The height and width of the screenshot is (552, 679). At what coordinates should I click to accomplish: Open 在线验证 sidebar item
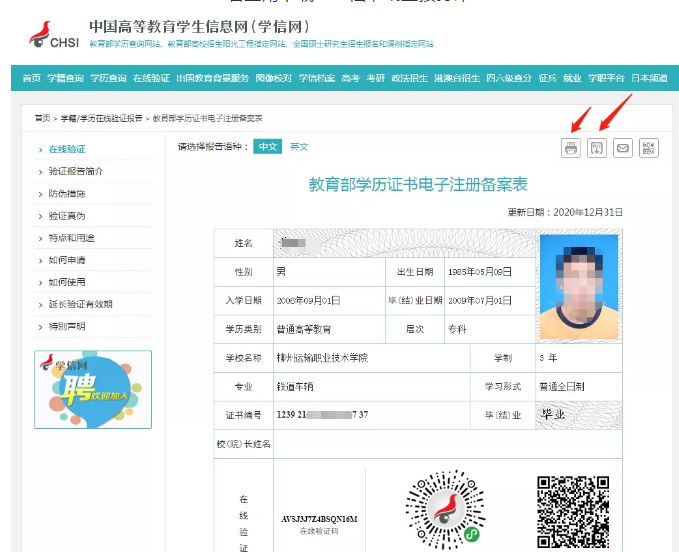pyautogui.click(x=67, y=149)
